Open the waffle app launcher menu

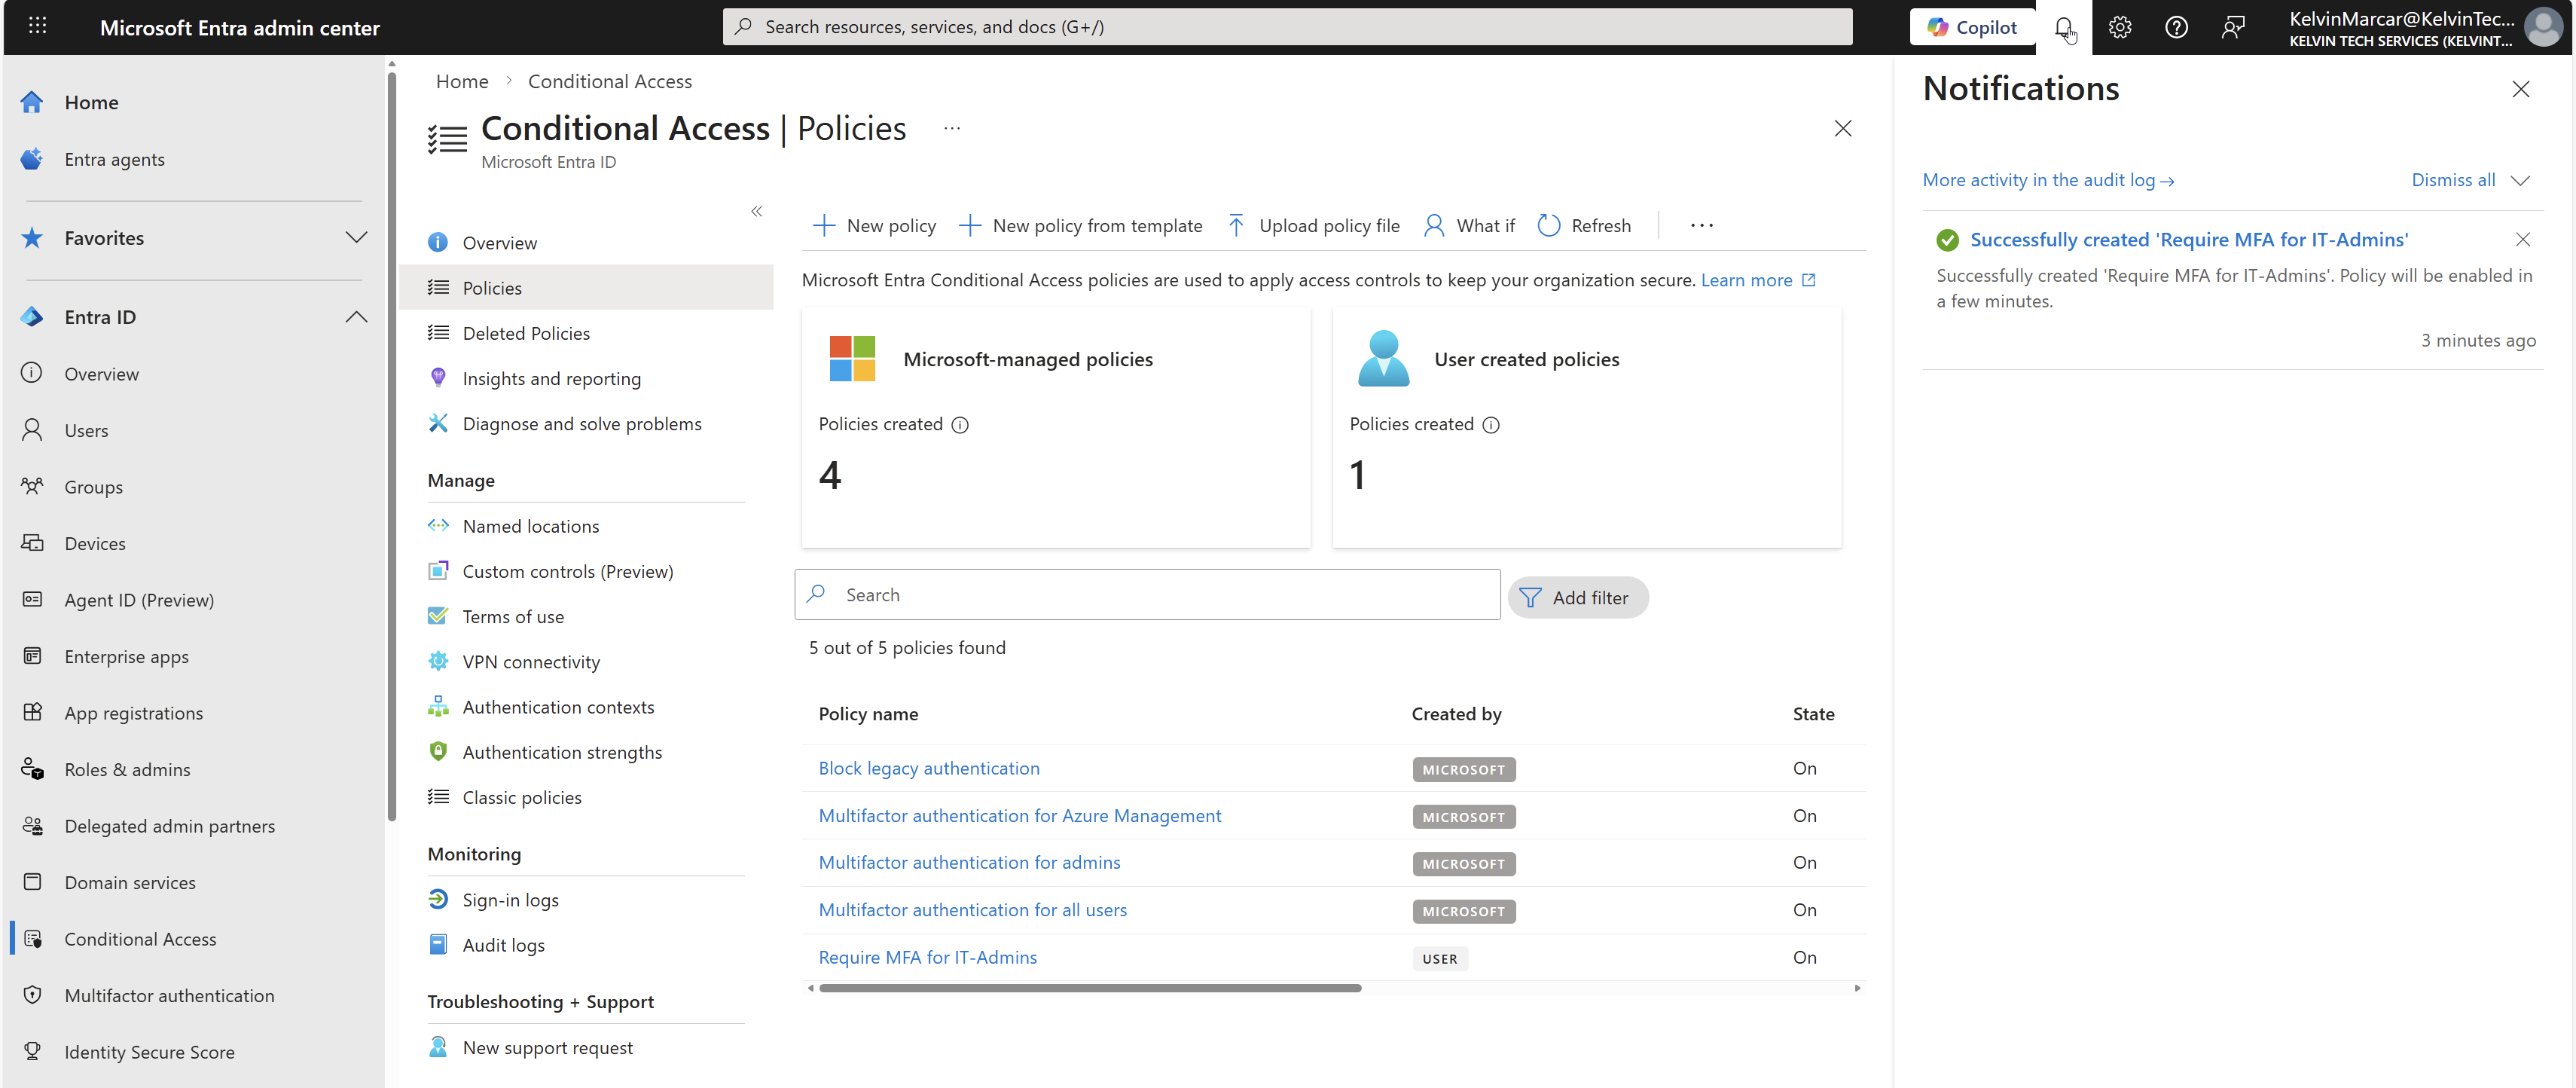click(37, 27)
